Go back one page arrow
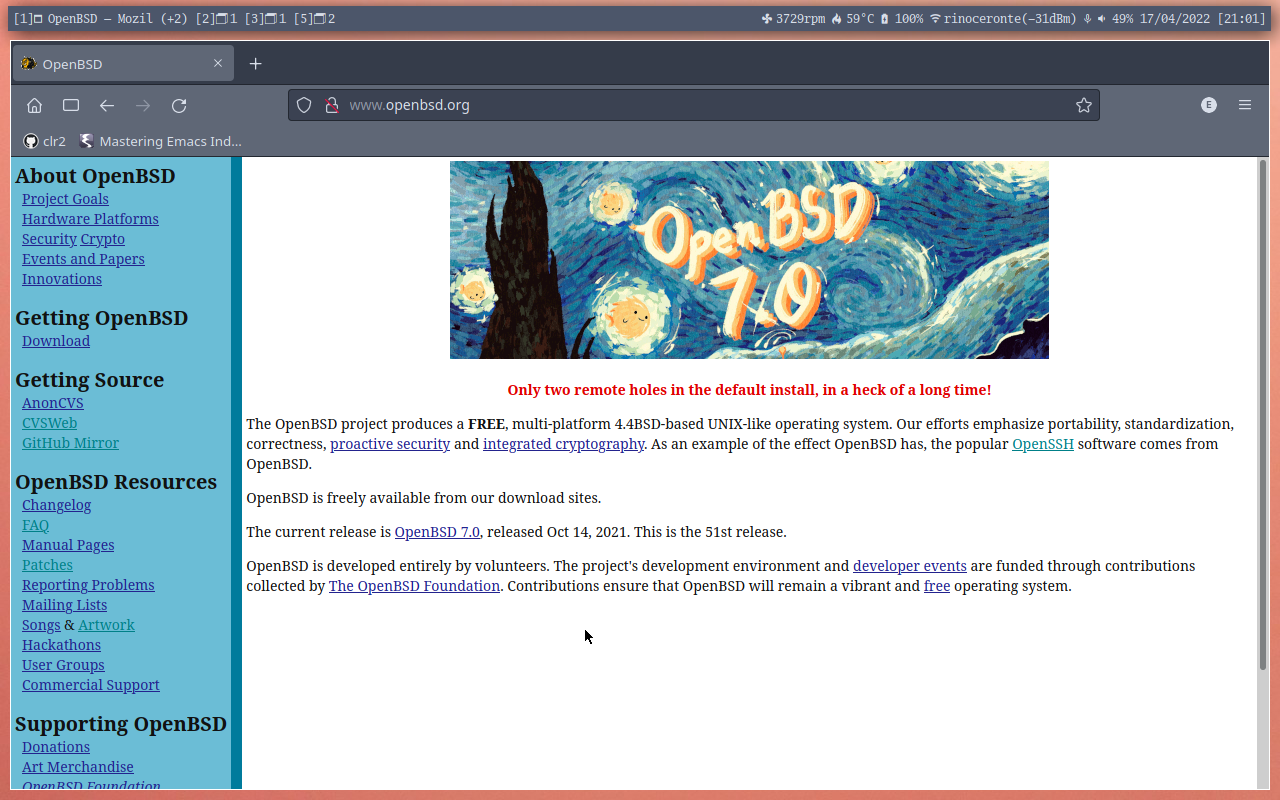Viewport: 1280px width, 800px height. point(107,105)
